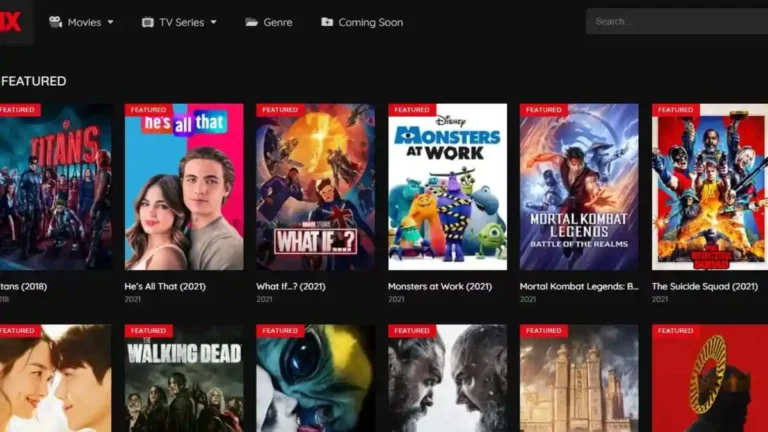Open the castle building poster

coord(579,378)
